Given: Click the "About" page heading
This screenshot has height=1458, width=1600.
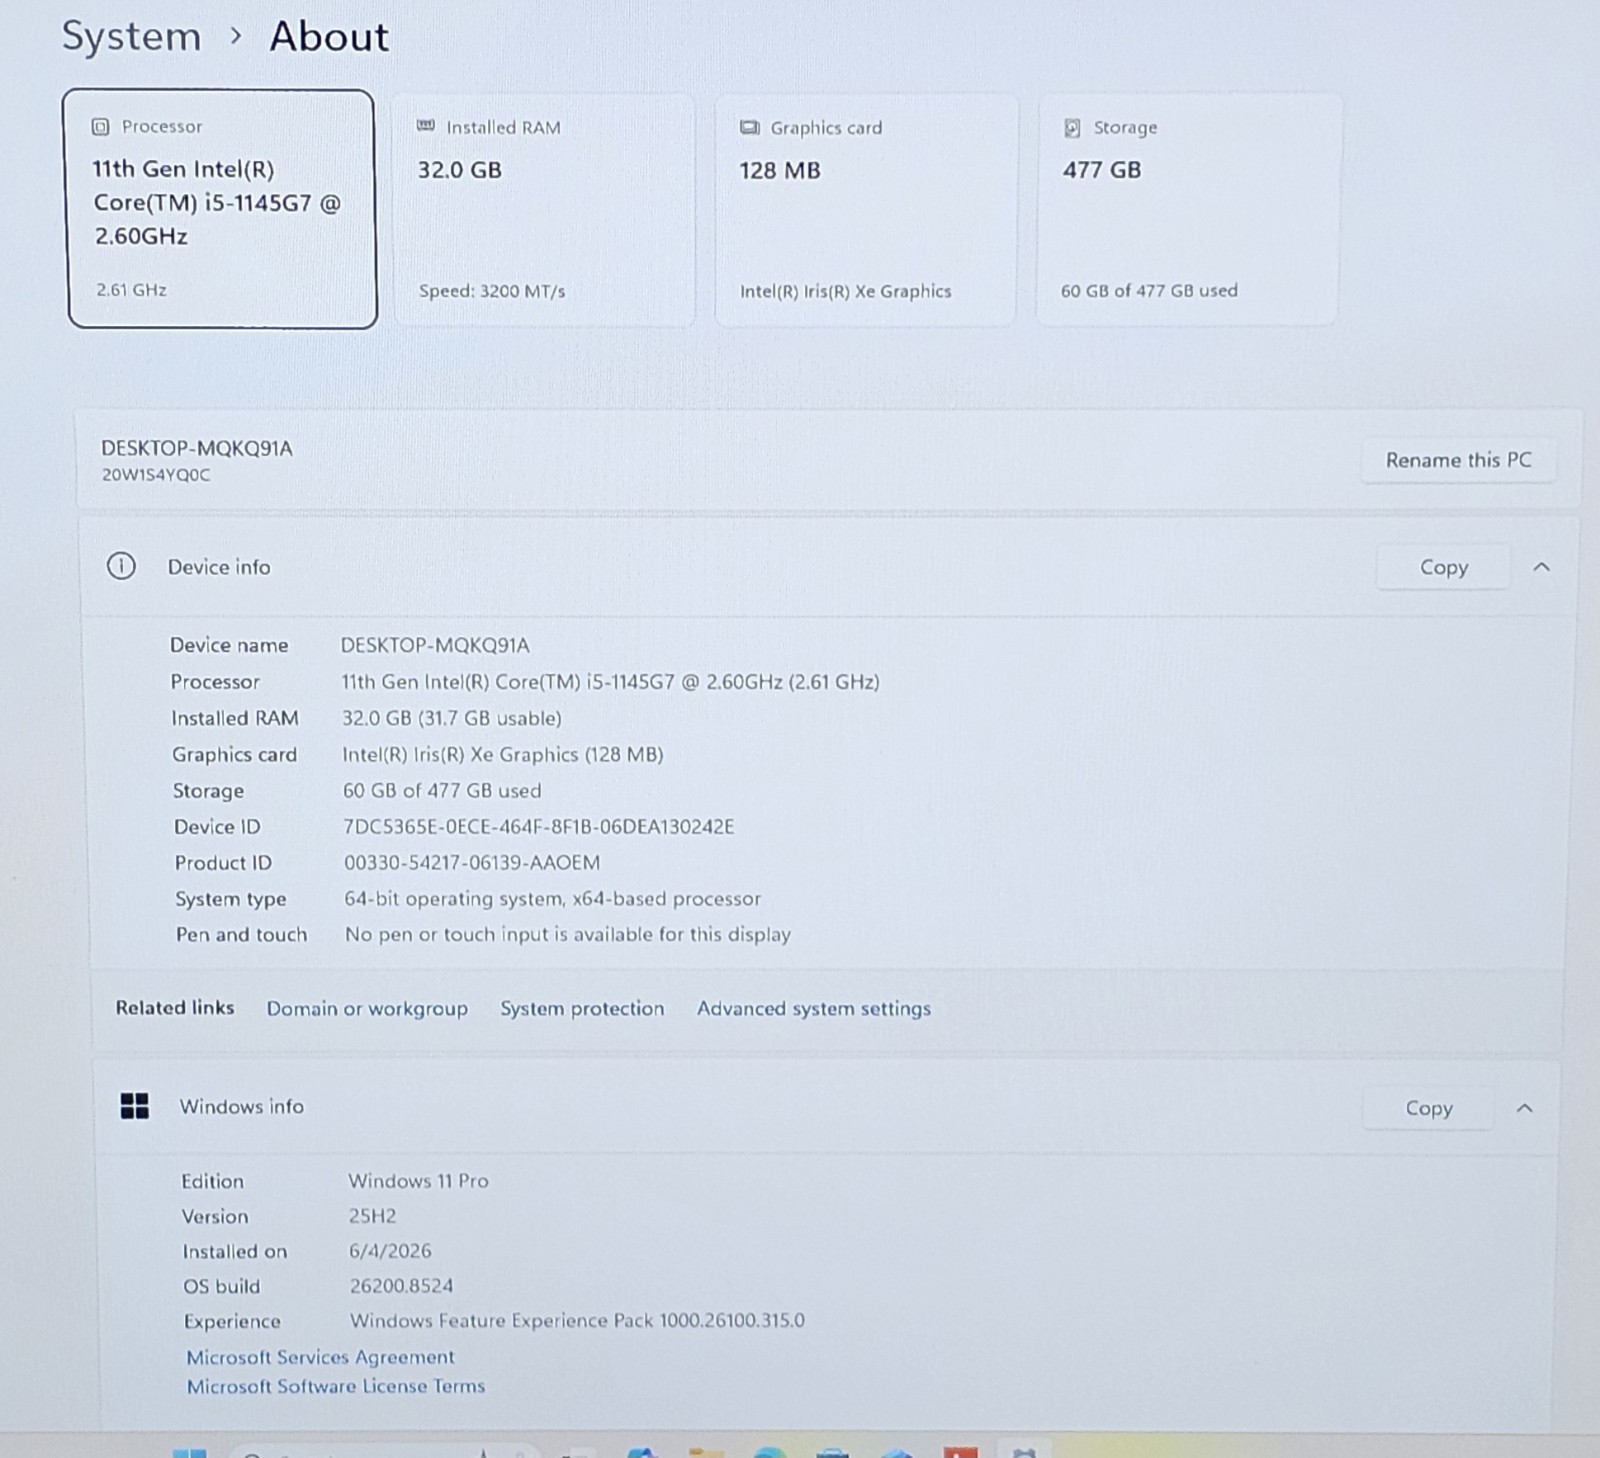Looking at the screenshot, I should 329,37.
